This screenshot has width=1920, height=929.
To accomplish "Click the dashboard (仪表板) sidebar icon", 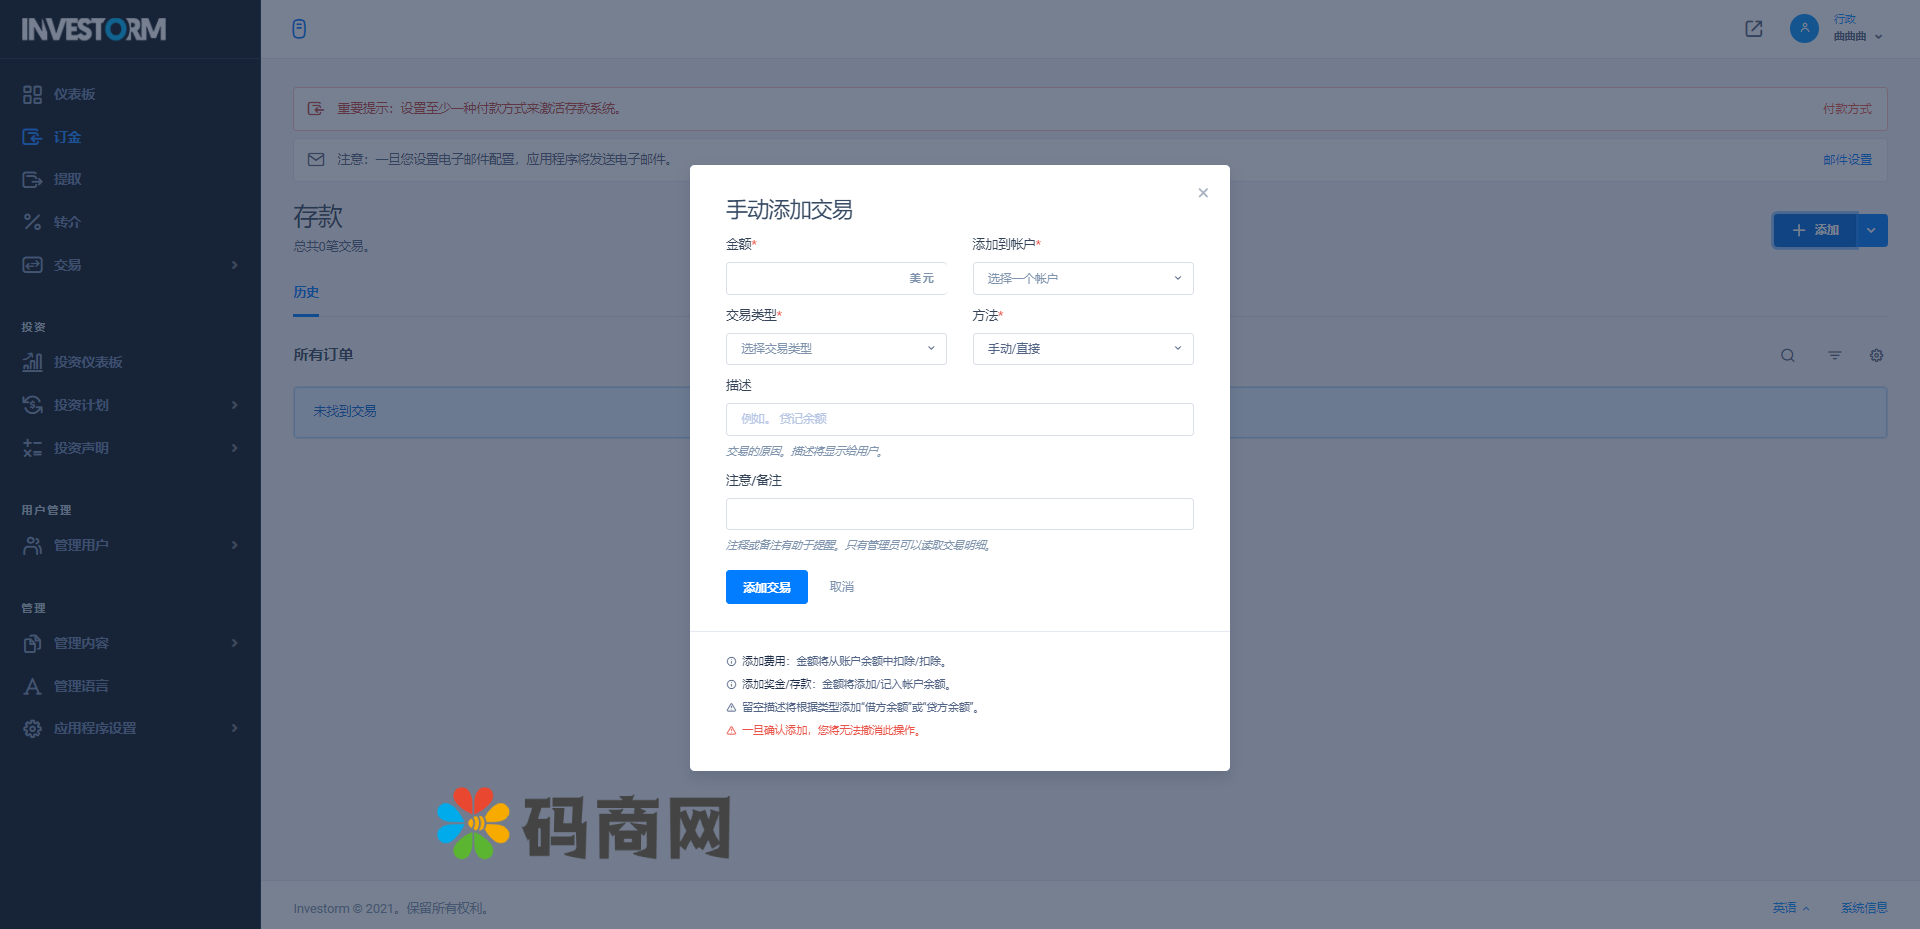I will pos(32,94).
